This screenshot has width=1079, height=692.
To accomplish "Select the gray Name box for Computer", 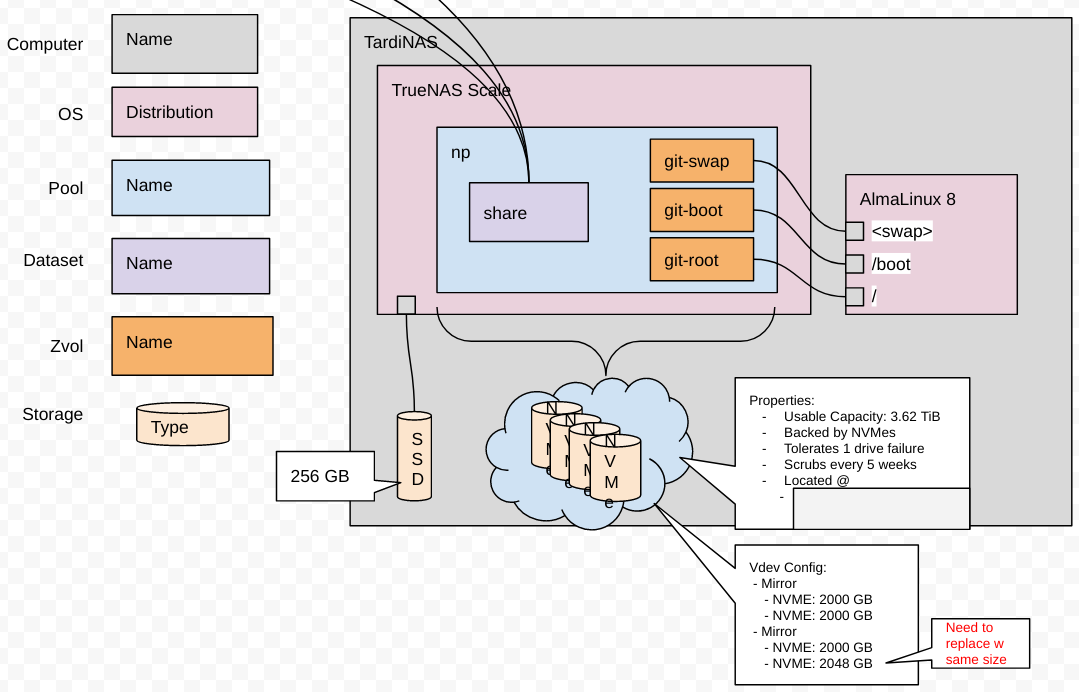I will [184, 44].
